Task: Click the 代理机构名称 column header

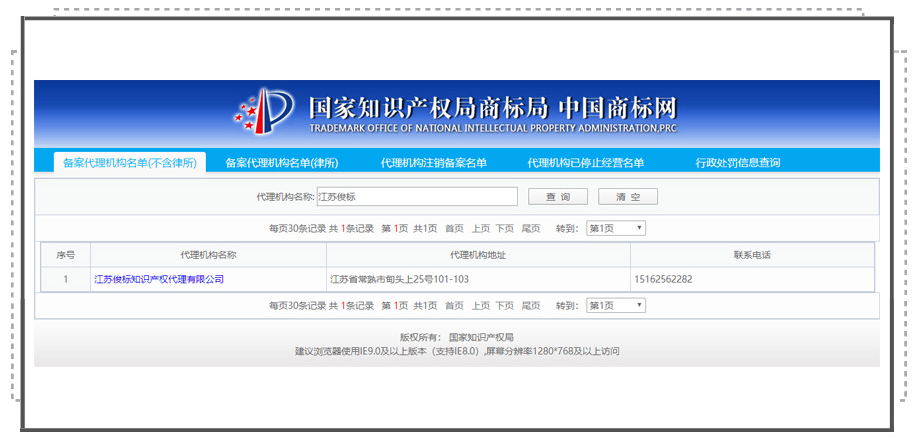Action: click(208, 255)
